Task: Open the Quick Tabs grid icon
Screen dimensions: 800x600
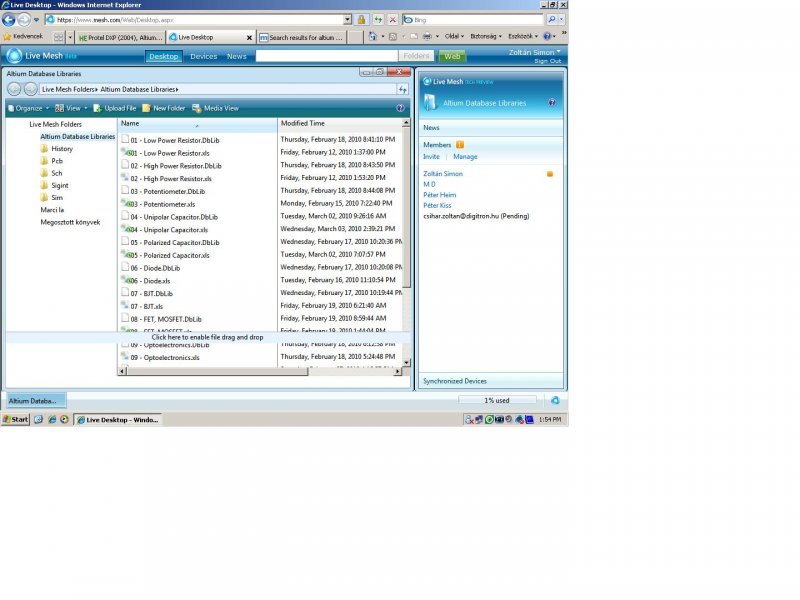Action: click(x=59, y=37)
